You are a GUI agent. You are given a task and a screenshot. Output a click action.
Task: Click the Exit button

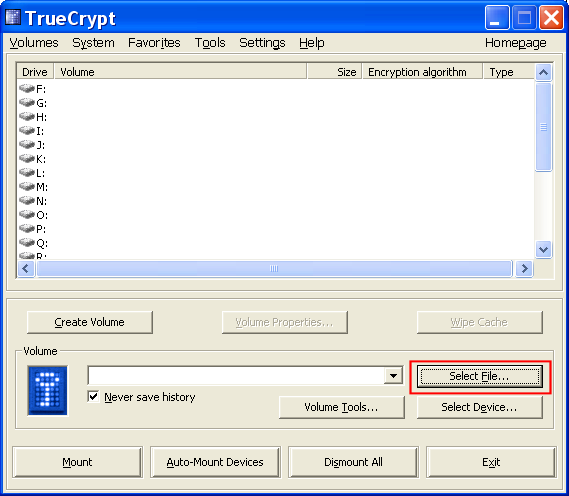click(x=491, y=462)
